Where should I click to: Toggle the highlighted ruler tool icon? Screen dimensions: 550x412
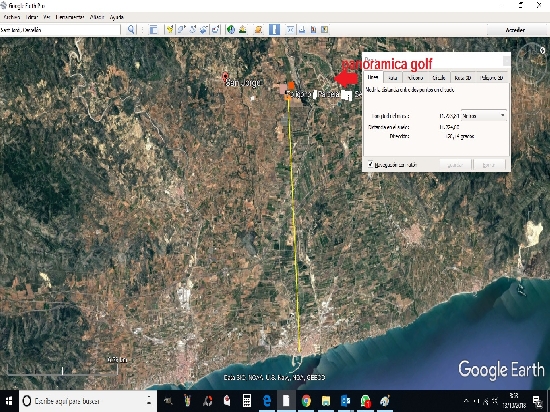click(274, 30)
